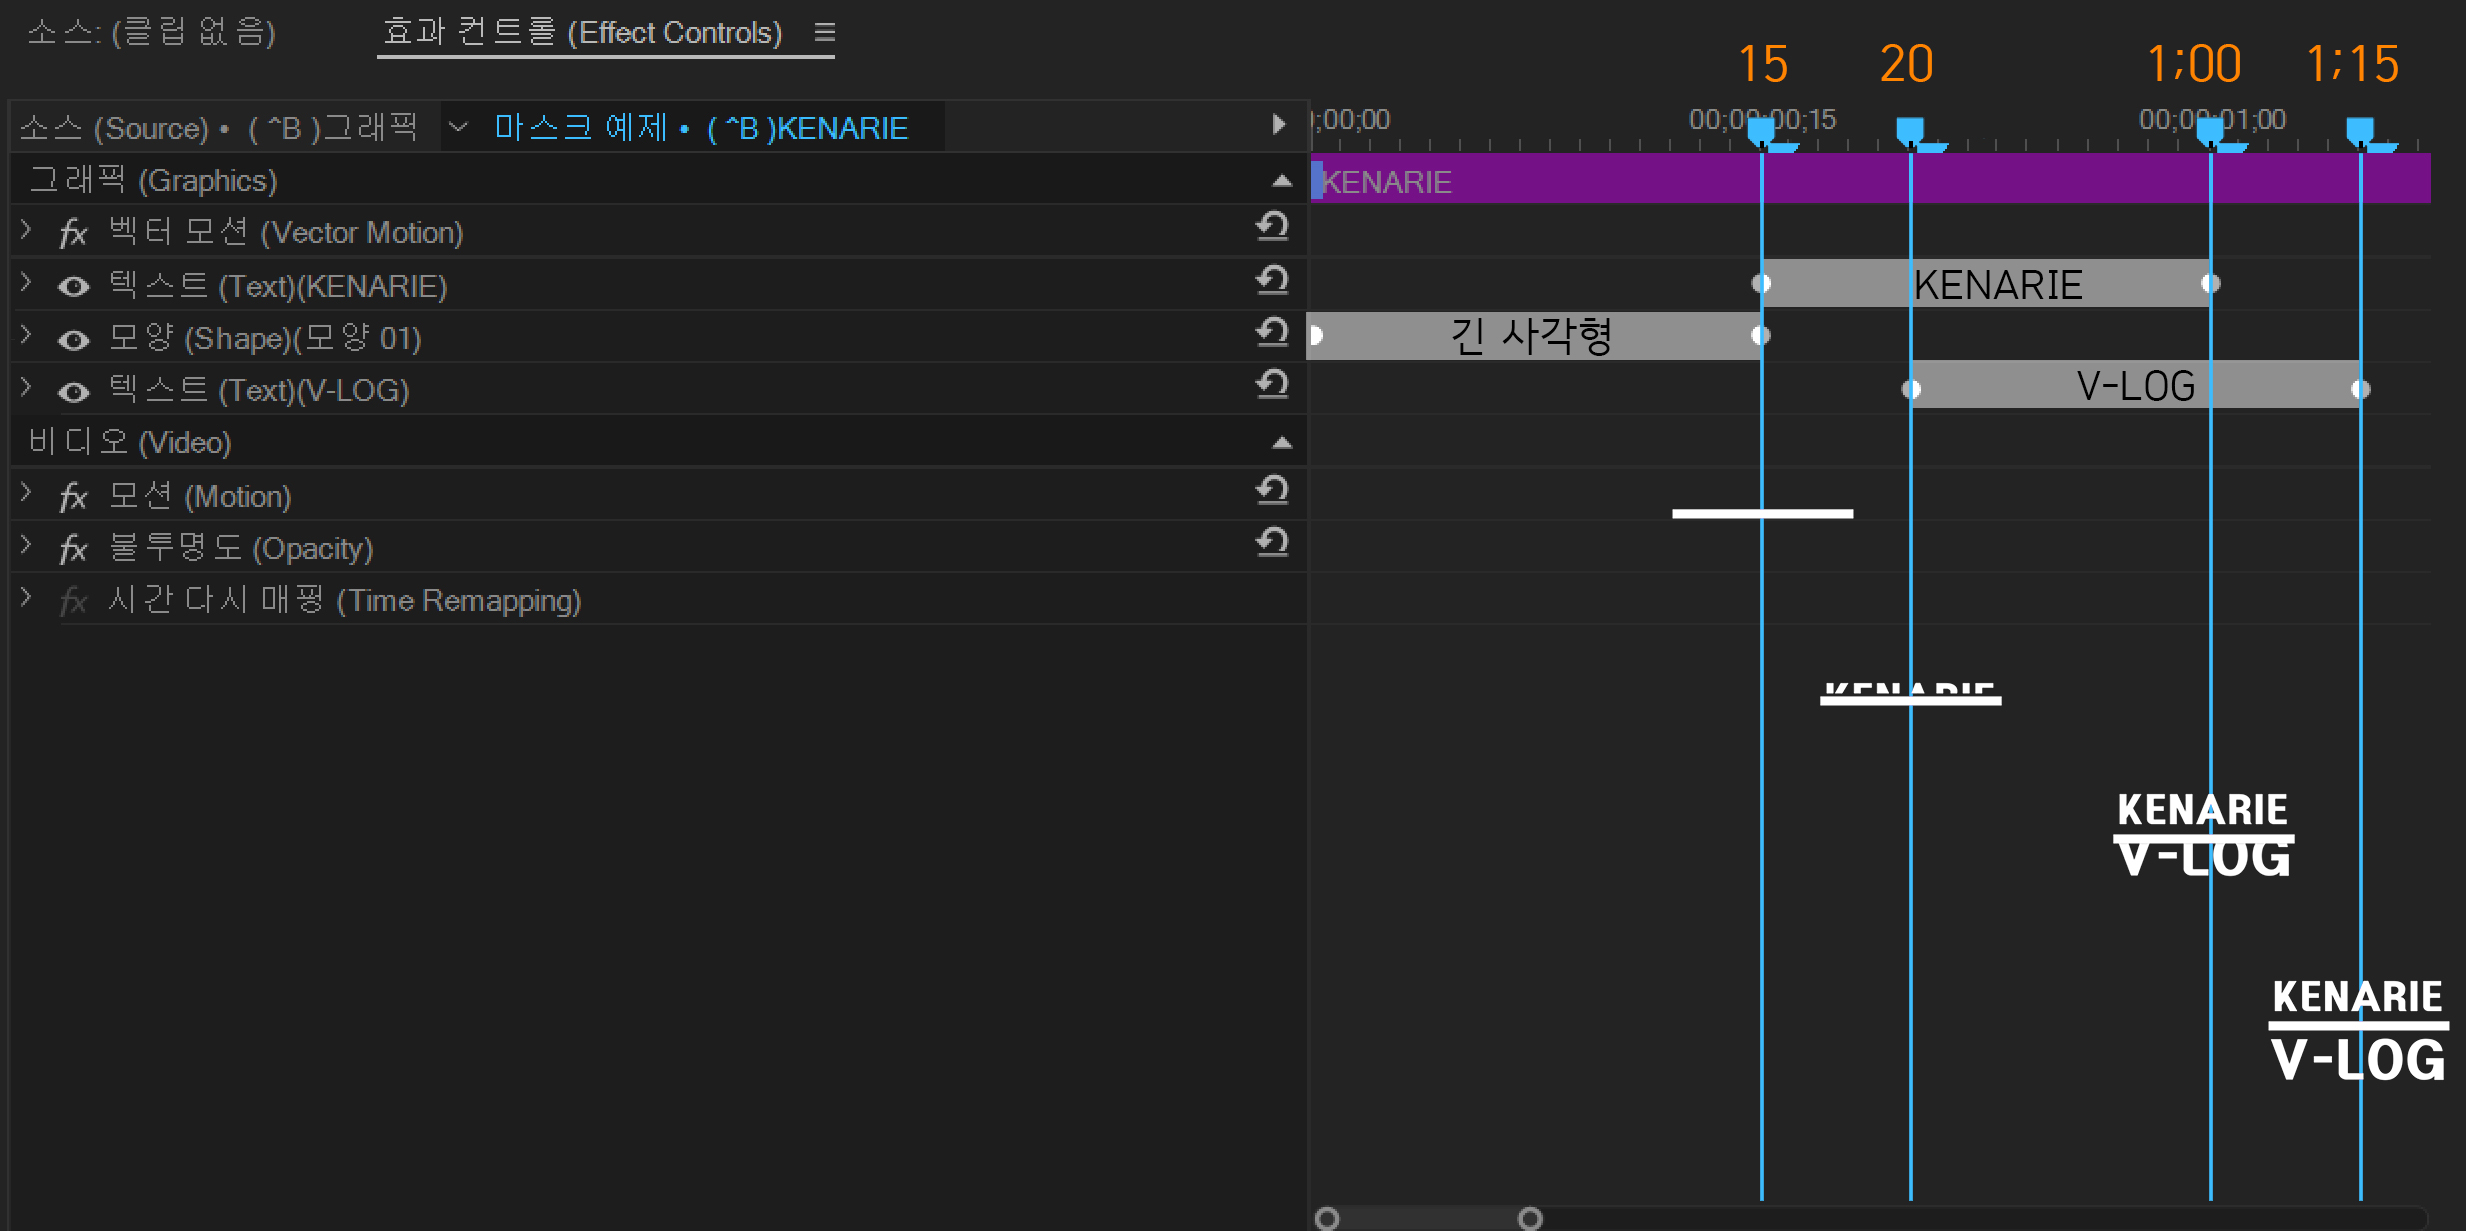The image size is (2466, 1231).
Task: Reset the Text (KENARIE) layer
Action: point(1272,281)
